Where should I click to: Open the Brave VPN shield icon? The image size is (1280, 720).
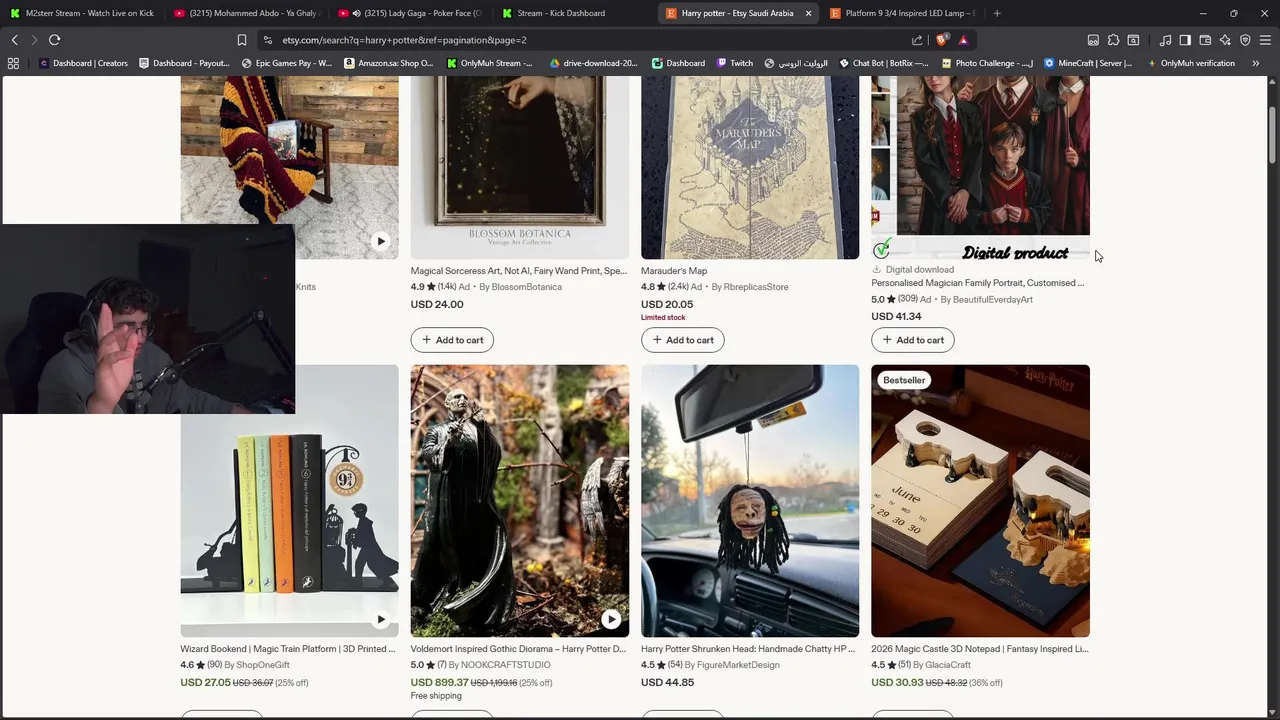click(1245, 40)
